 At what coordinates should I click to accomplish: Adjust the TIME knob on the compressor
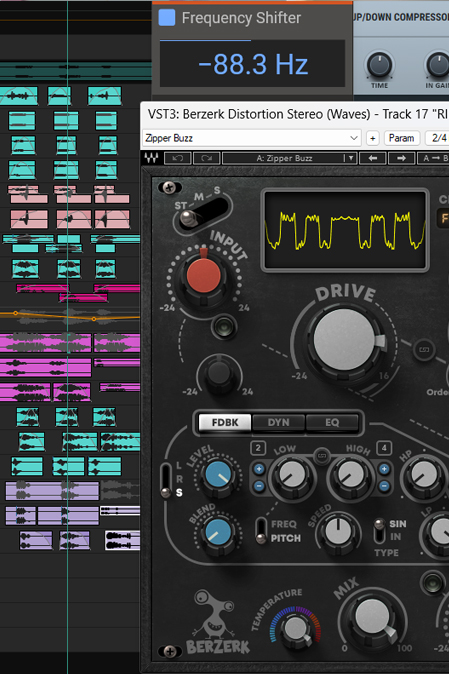pyautogui.click(x=379, y=65)
